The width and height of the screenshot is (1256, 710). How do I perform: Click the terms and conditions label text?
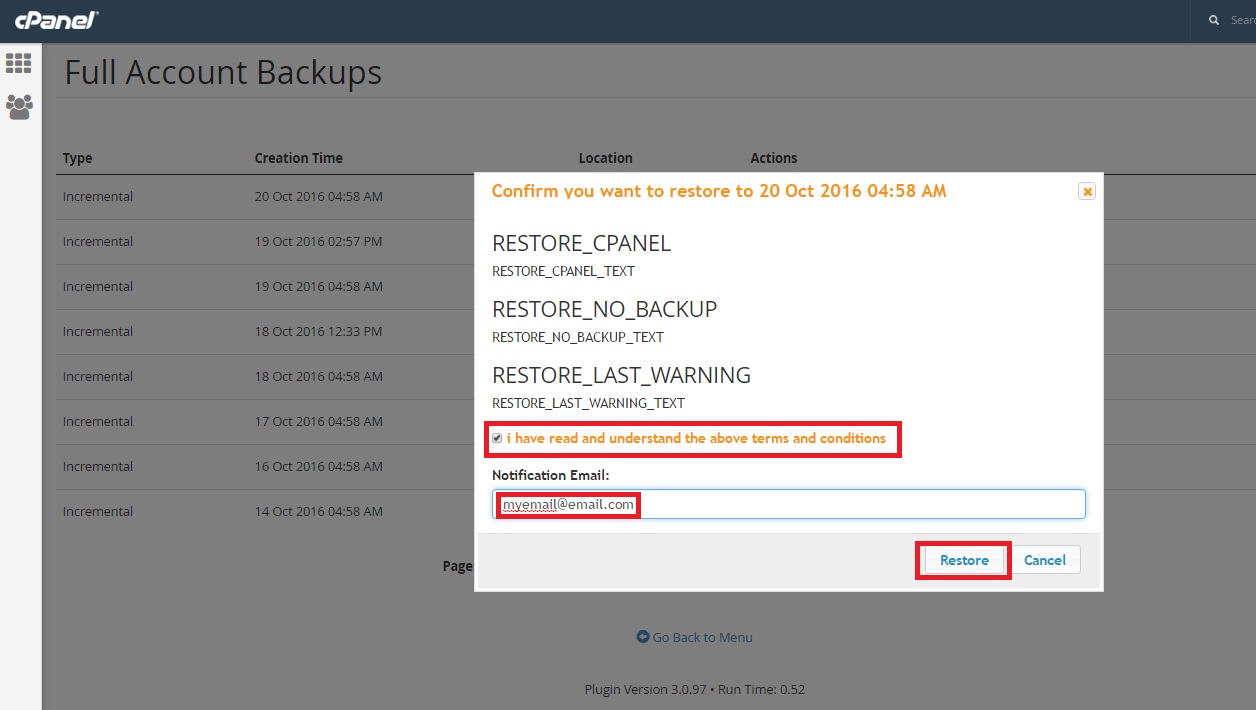[696, 439]
